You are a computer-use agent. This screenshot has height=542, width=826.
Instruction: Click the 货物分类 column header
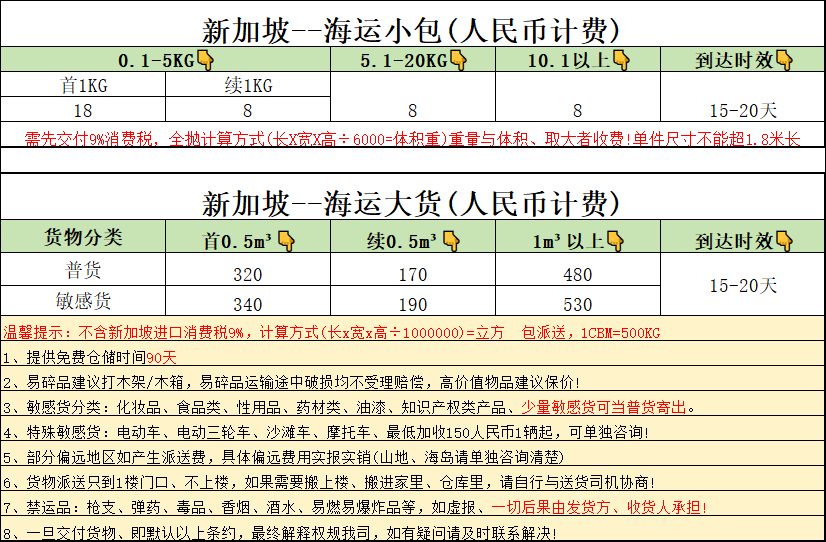pyautogui.click(x=83, y=239)
